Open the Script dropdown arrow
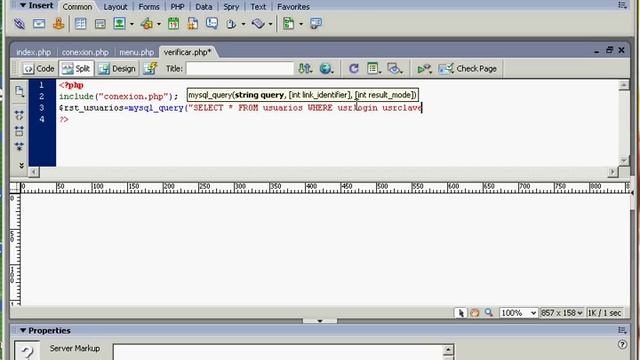The height and width of the screenshot is (360, 640). [x=270, y=24]
